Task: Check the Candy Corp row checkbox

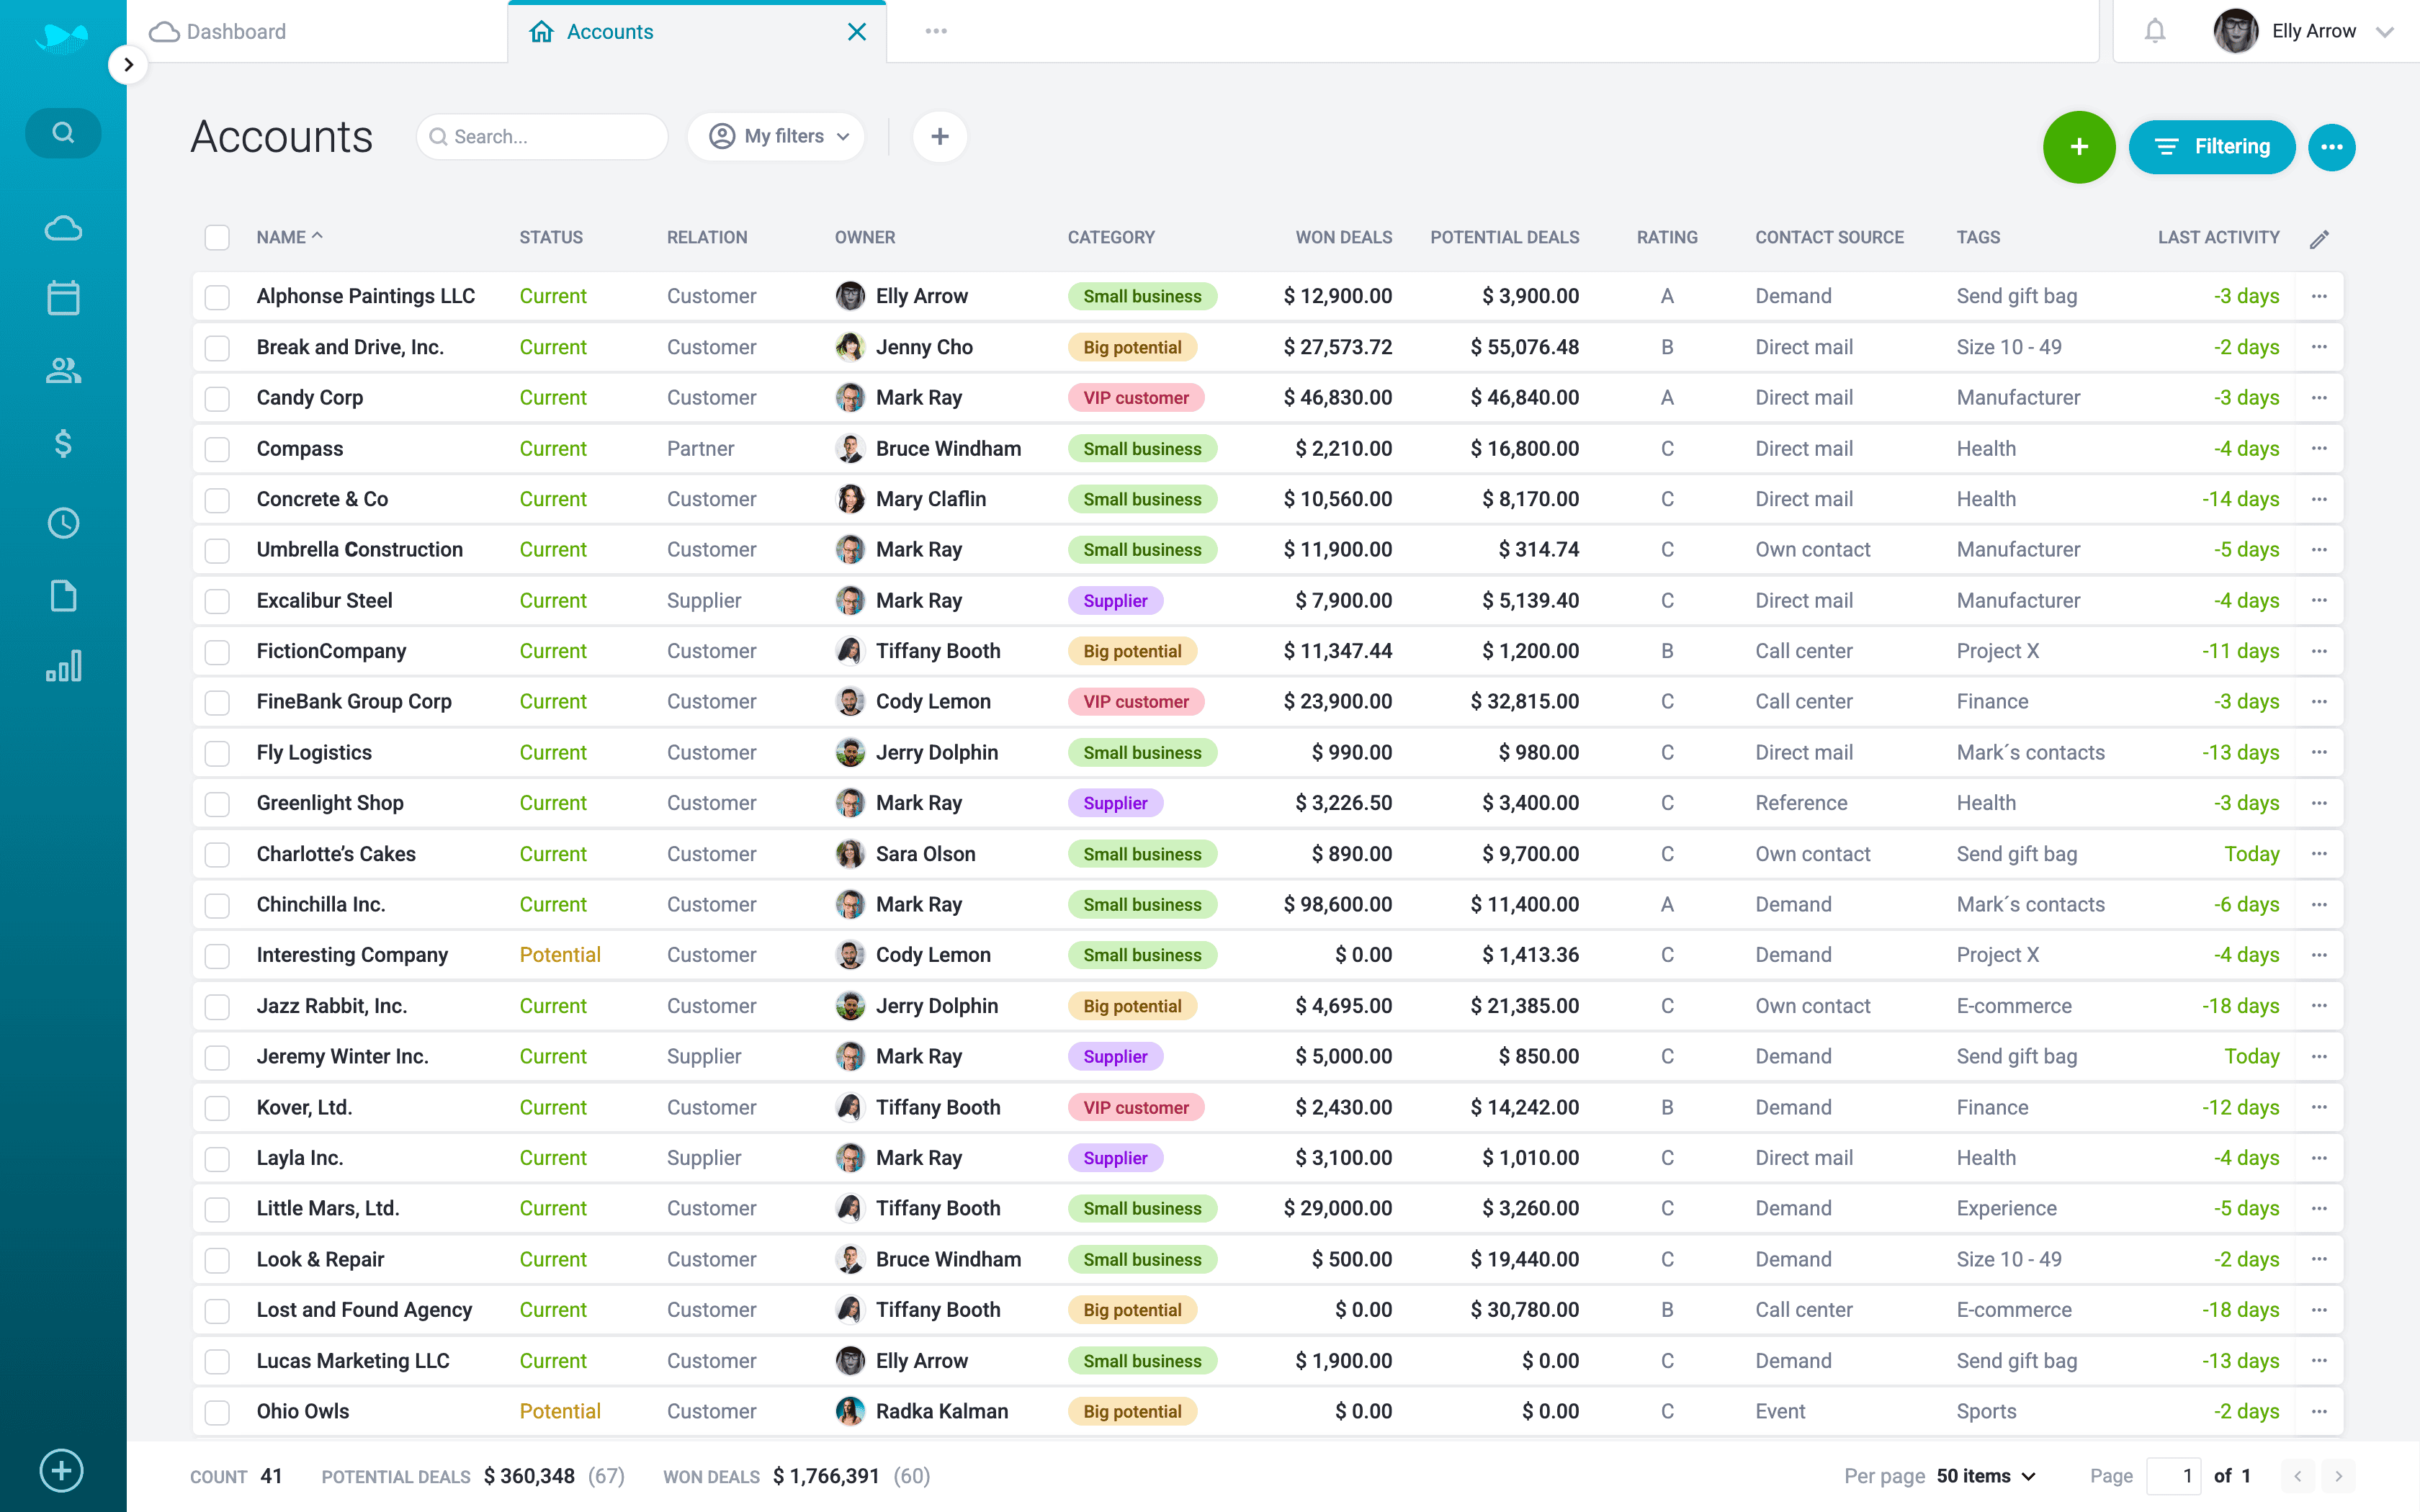Action: coord(217,399)
